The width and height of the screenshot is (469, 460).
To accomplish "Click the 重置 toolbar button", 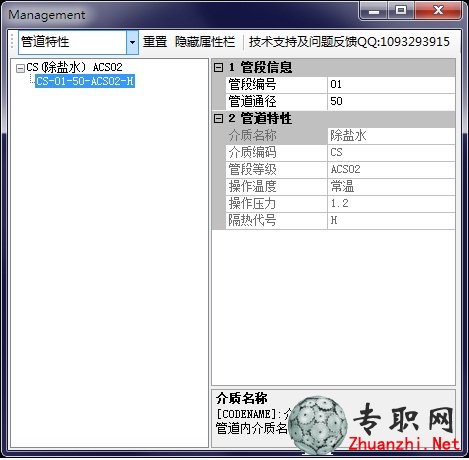I will (155, 42).
